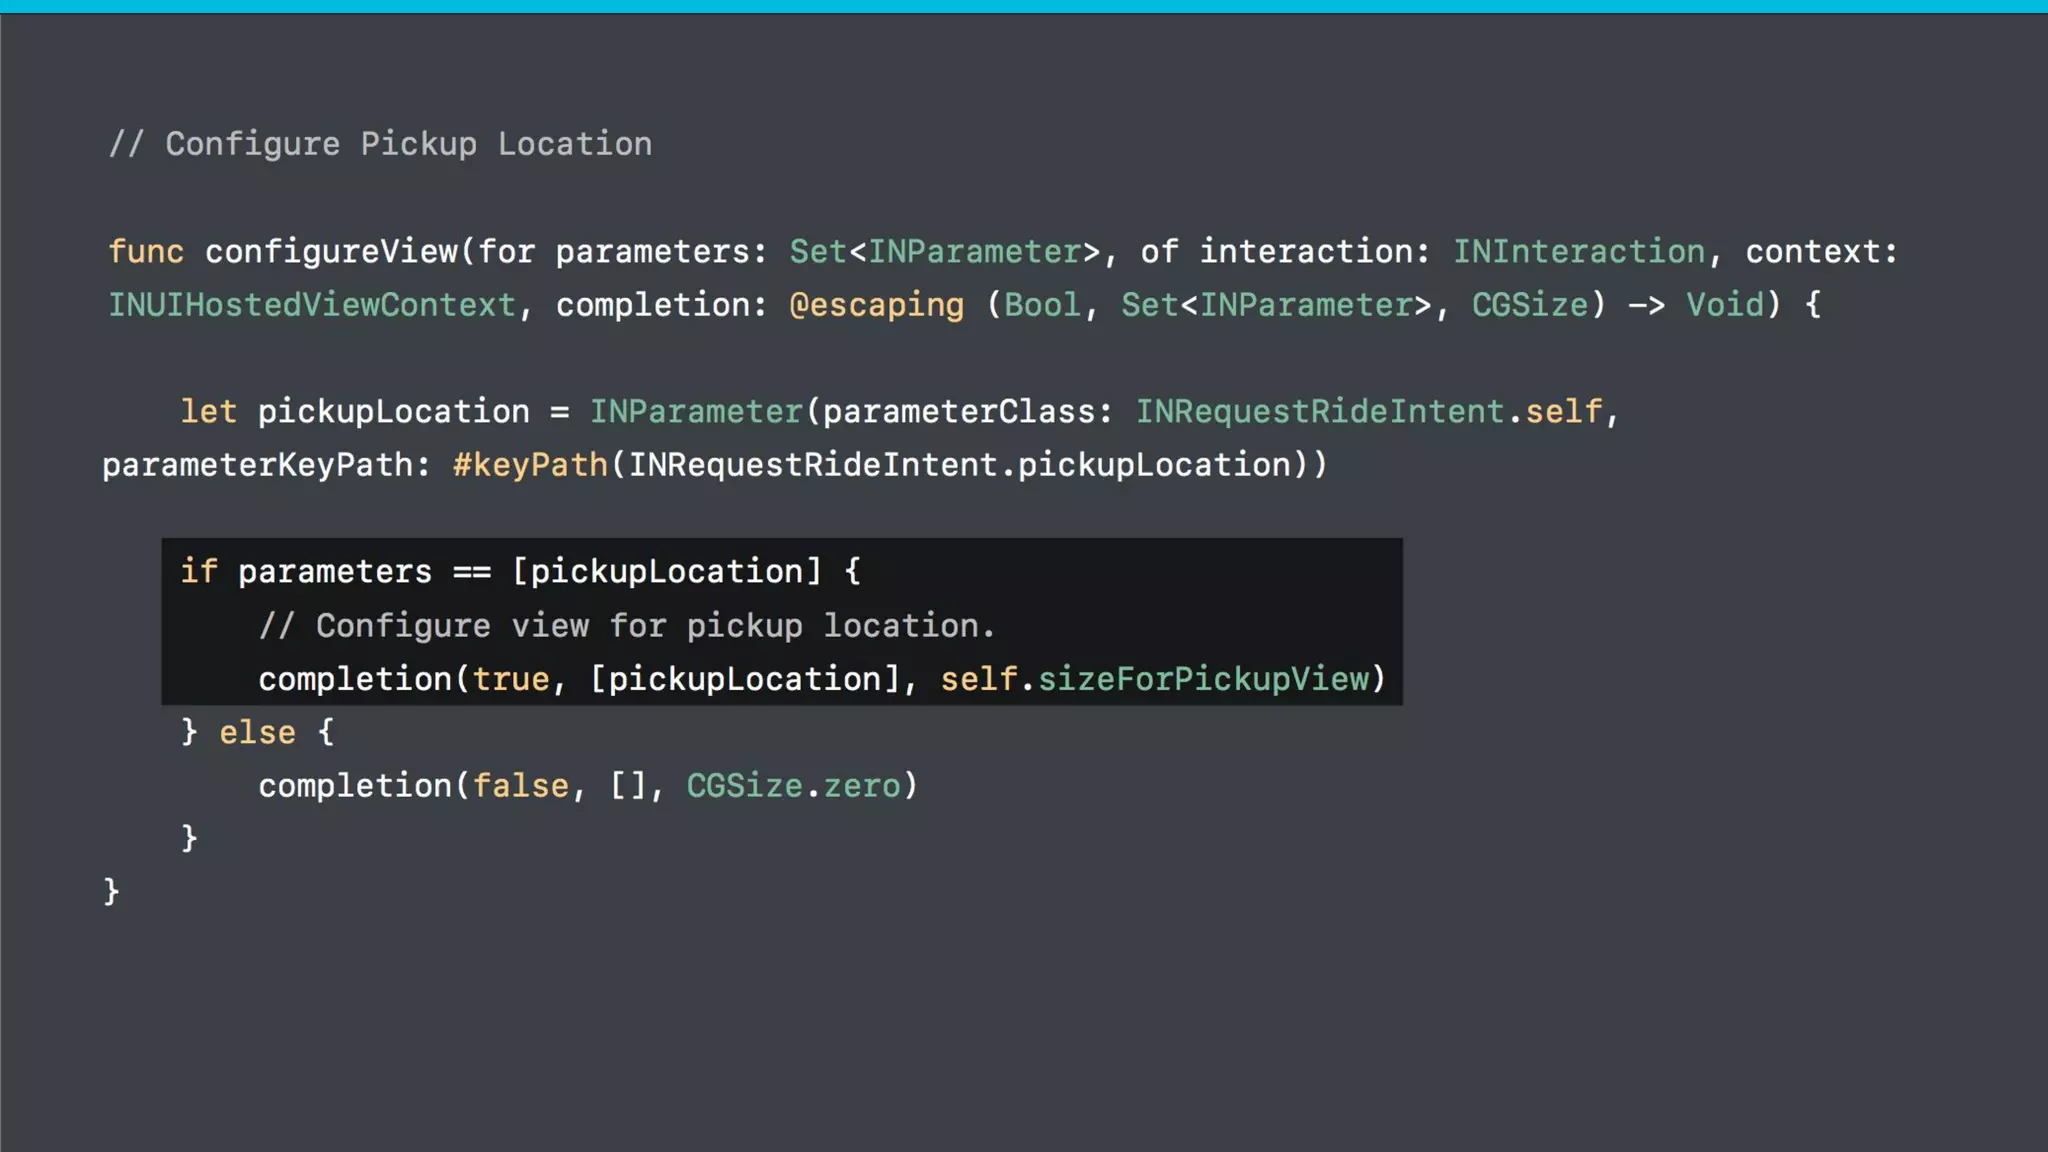Click the 'func' keyword
Screen dimensions: 2048x1152
pos(146,251)
